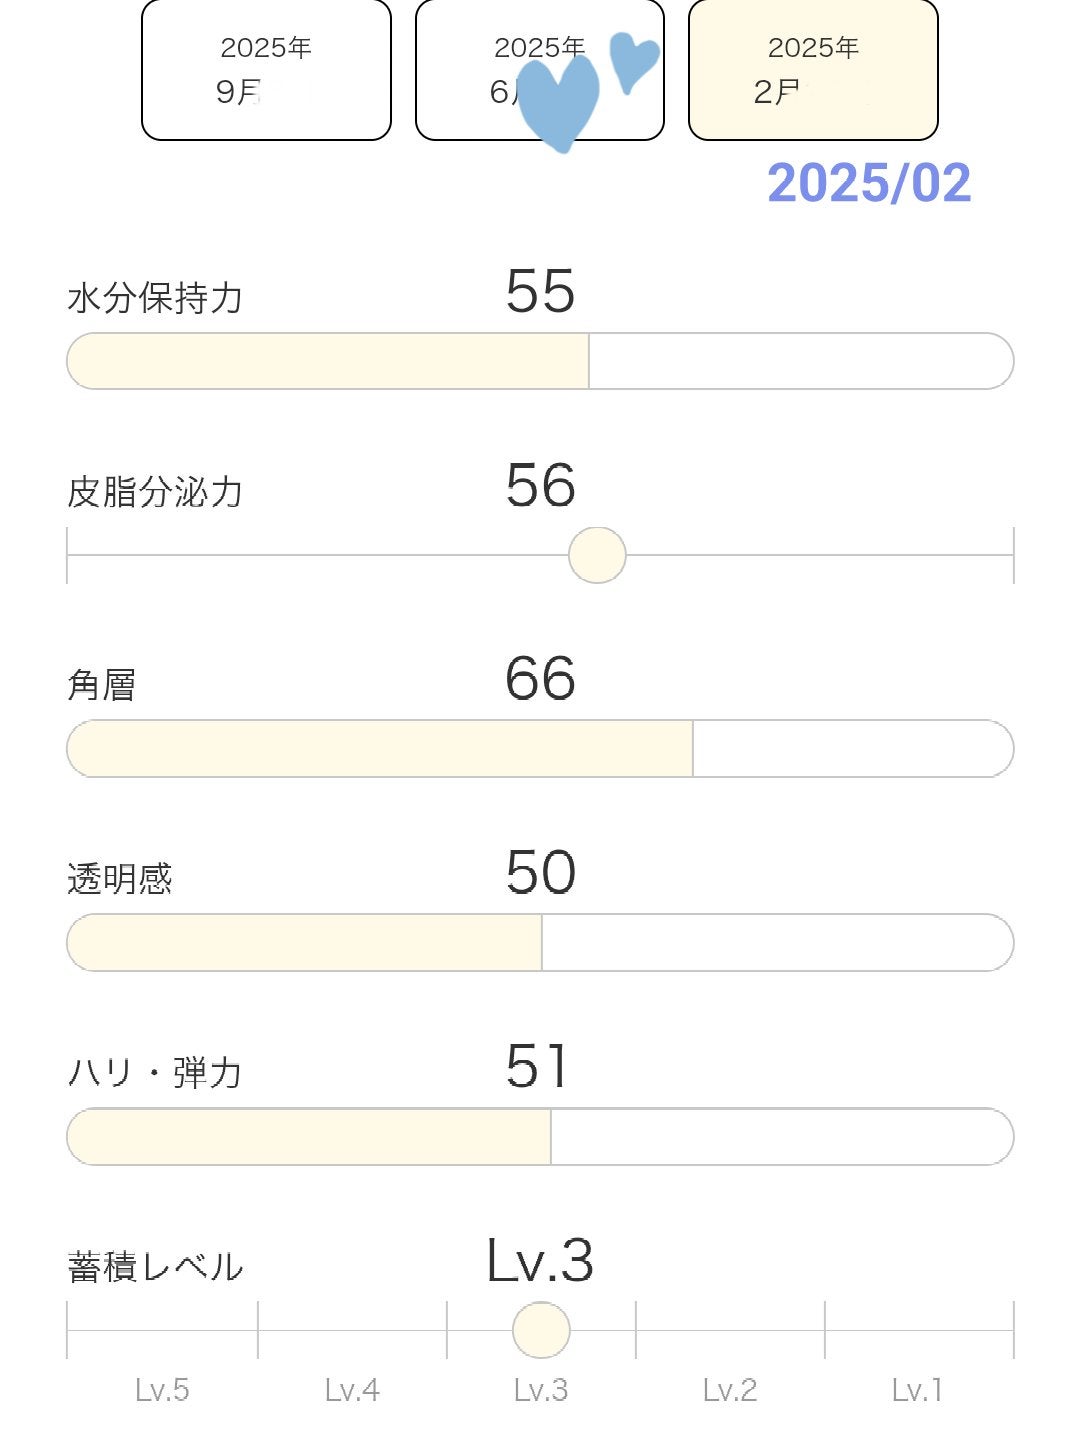Tap the small blue heart sticker
Image resolution: width=1080 pixels, height=1440 pixels.
point(633,59)
